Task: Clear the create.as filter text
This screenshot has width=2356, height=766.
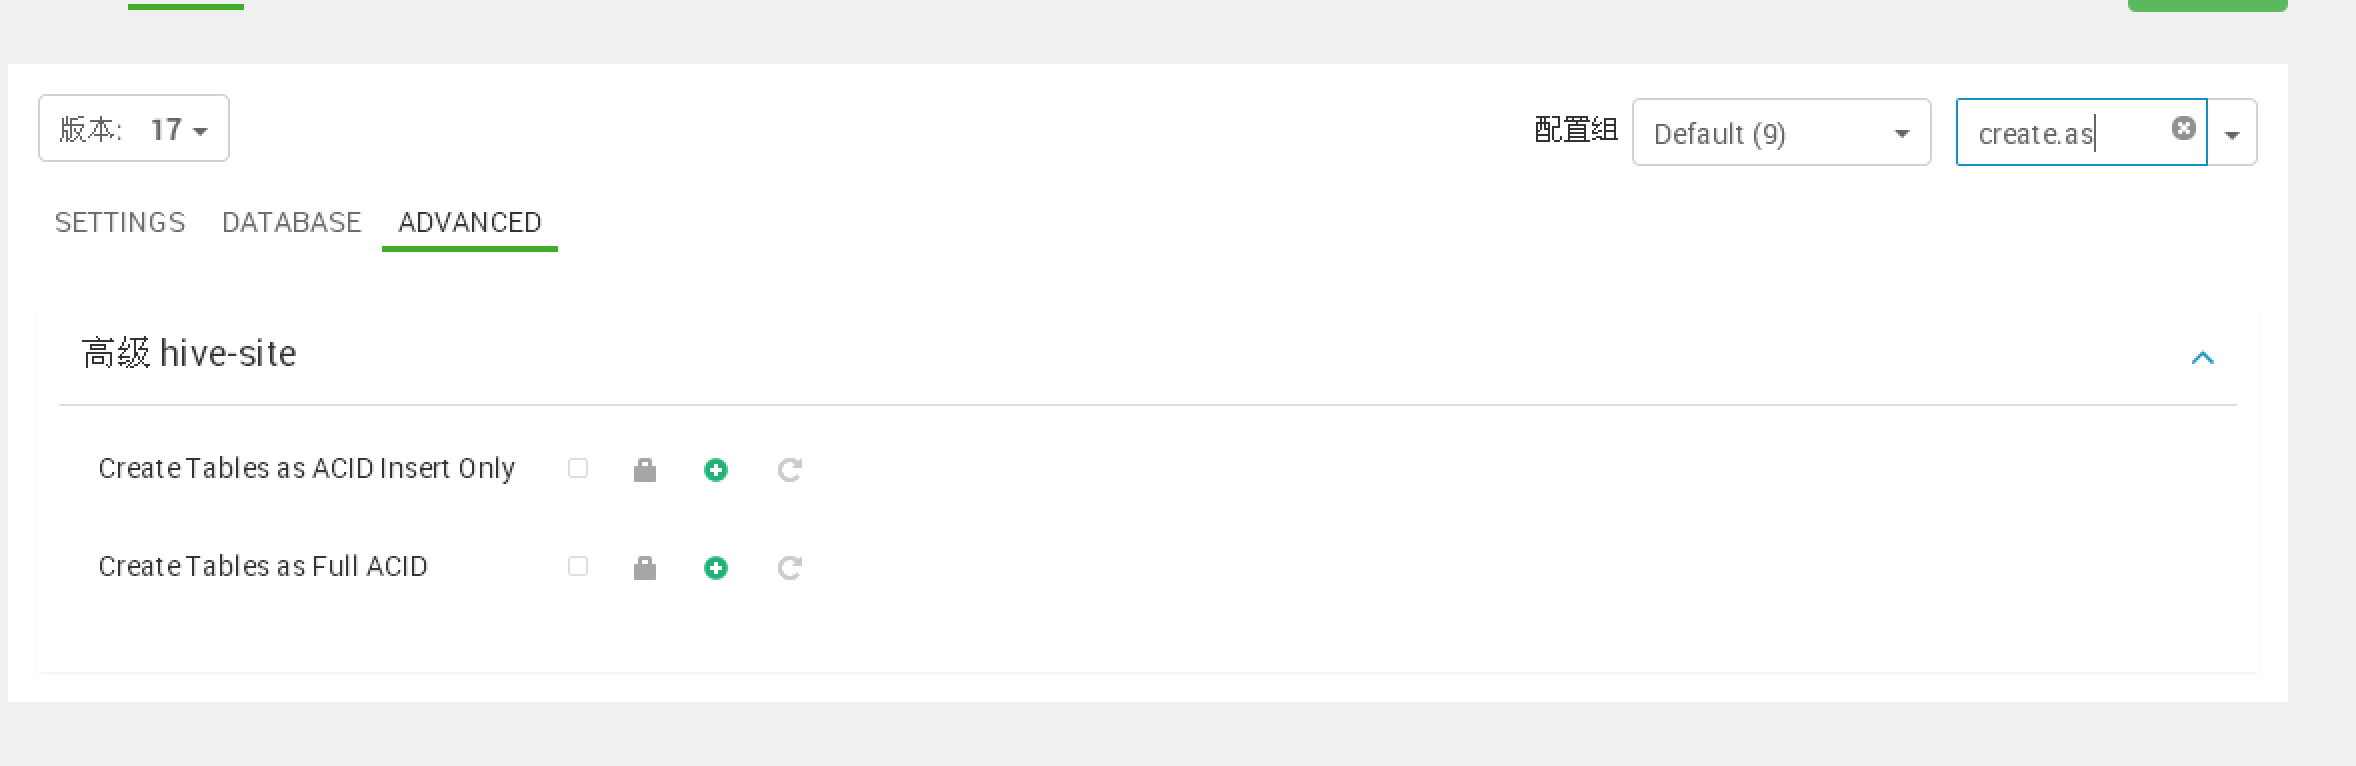Action: click(x=2184, y=128)
